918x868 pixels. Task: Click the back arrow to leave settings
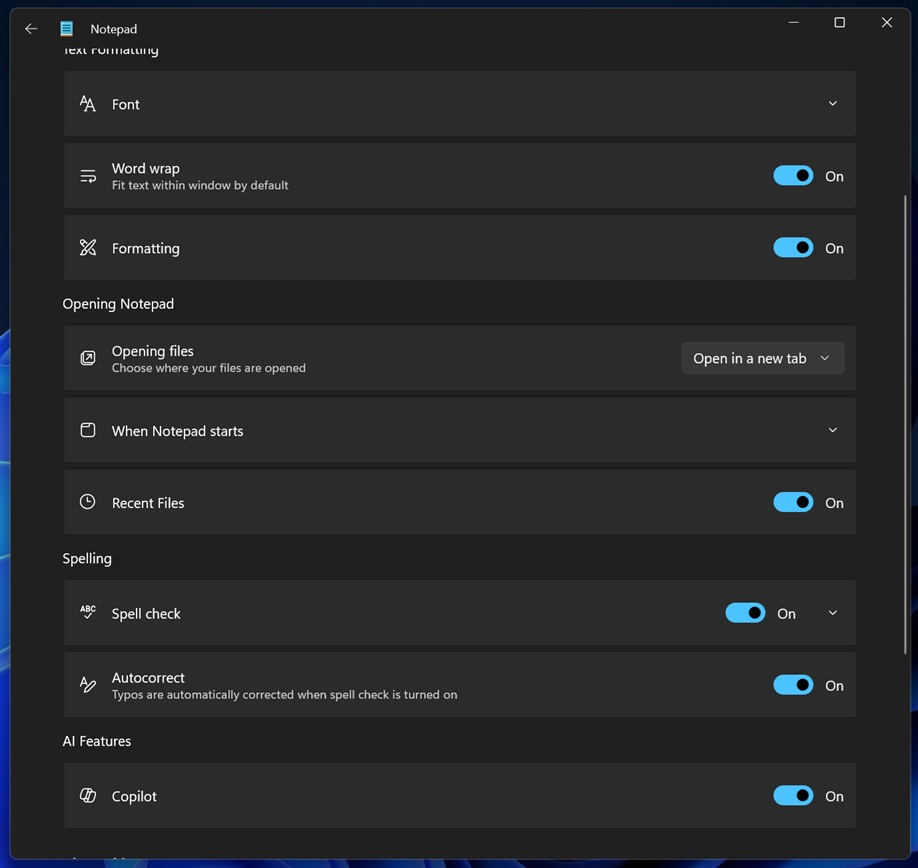[x=30, y=28]
